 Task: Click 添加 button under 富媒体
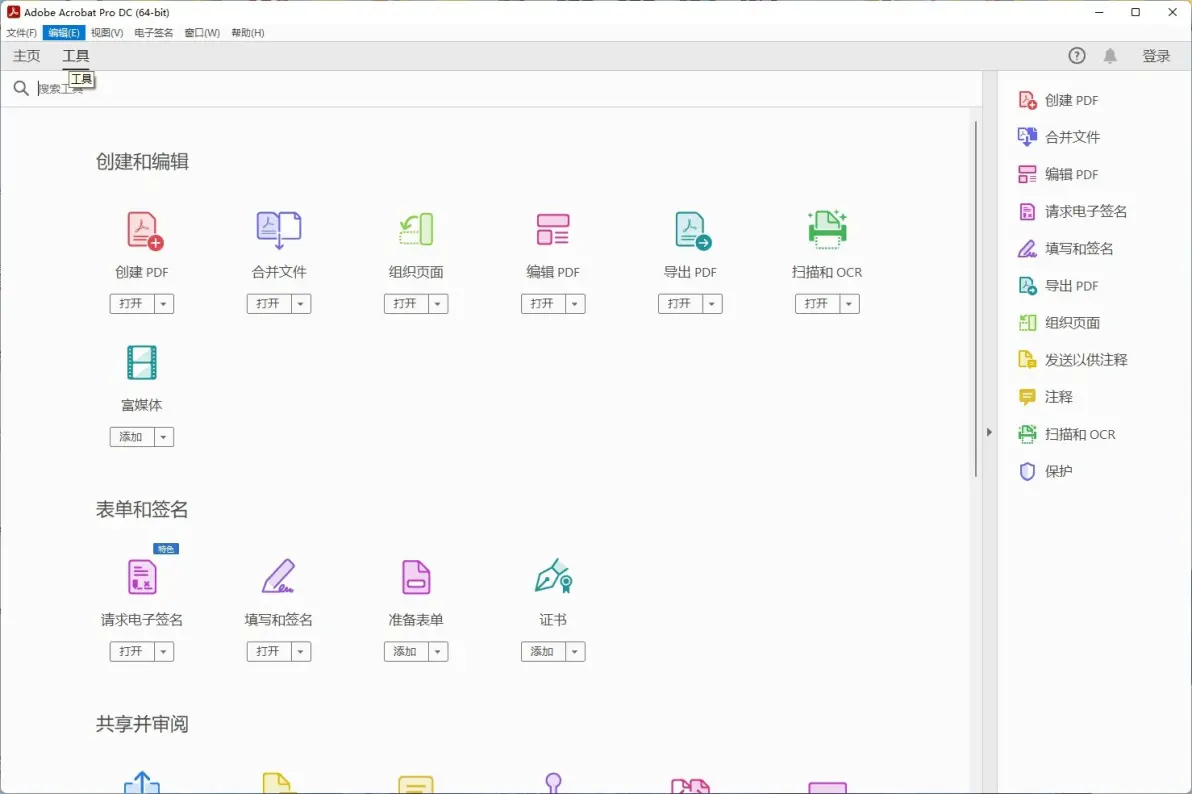(x=132, y=437)
